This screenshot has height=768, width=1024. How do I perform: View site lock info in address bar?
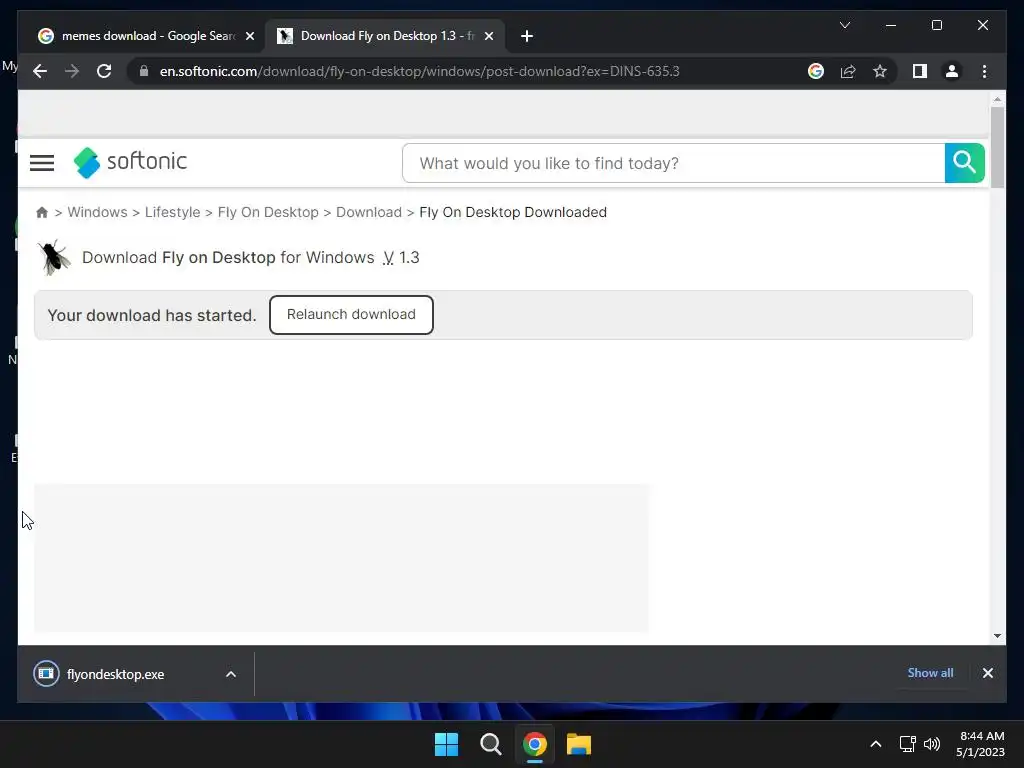(144, 71)
